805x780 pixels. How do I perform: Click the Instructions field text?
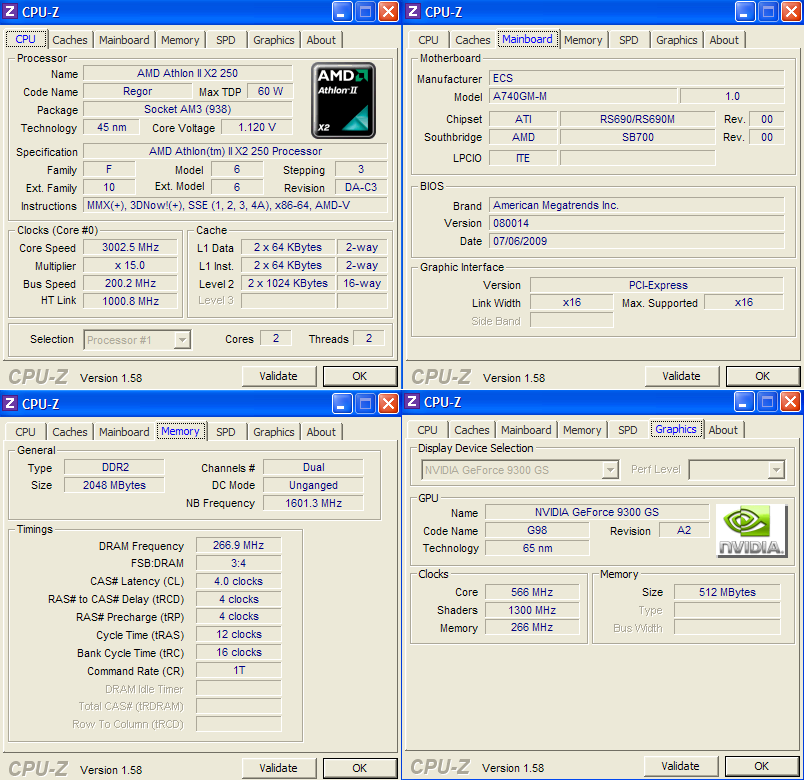click(236, 205)
